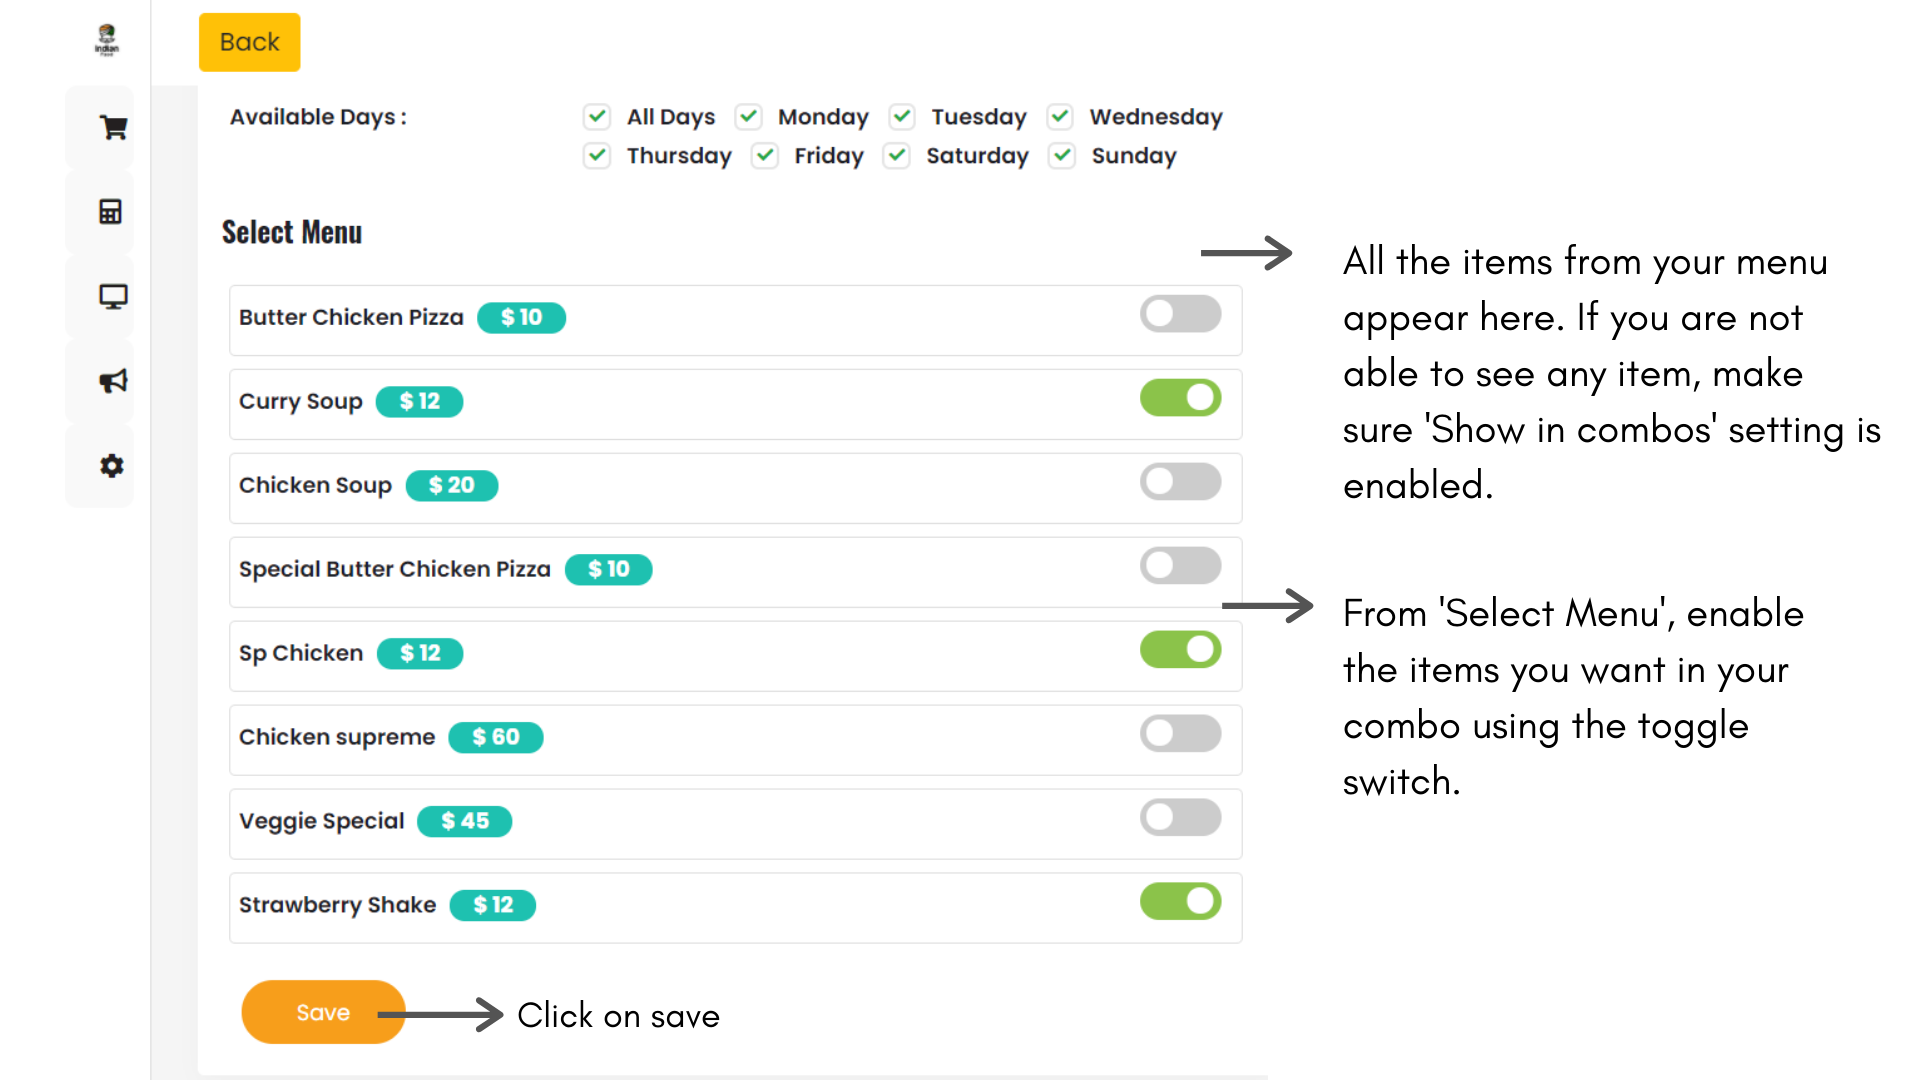Uncheck the Monday checkbox

point(749,117)
